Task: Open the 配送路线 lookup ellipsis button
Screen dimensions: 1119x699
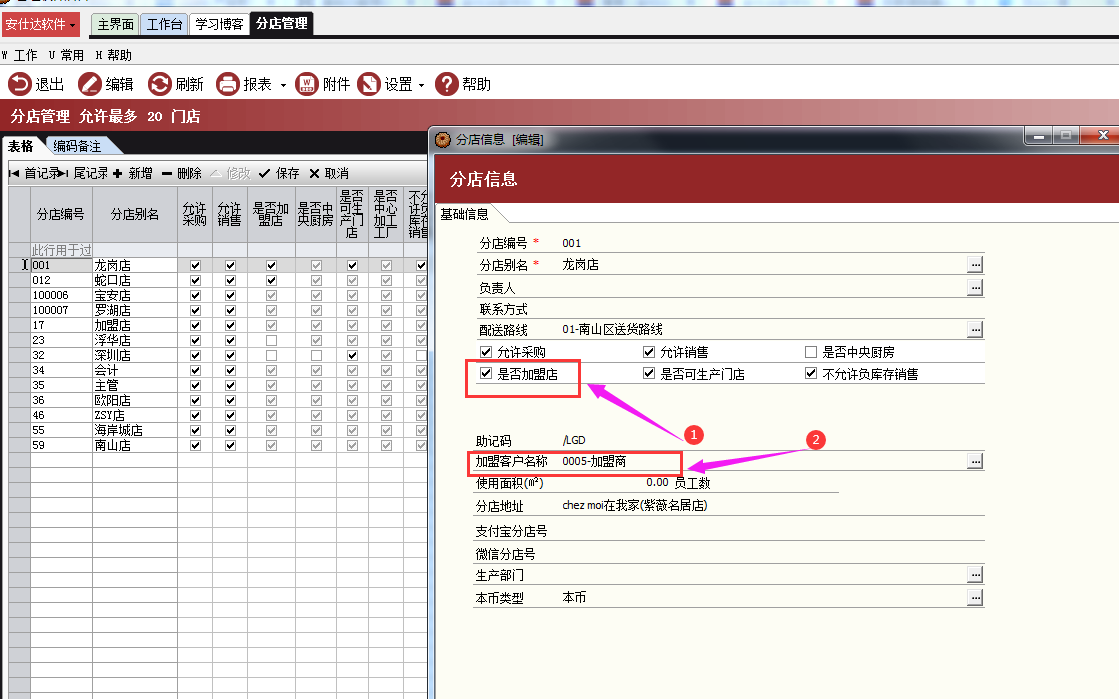Action: pyautogui.click(x=975, y=329)
